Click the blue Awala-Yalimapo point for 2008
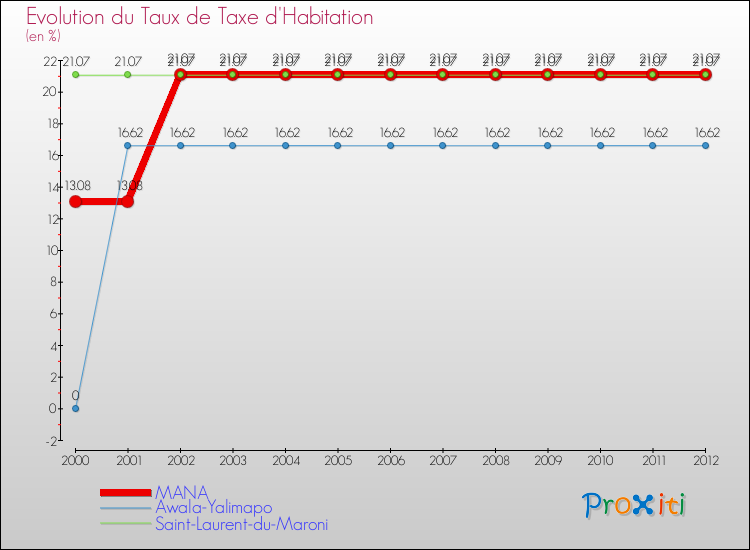Viewport: 750px width, 550px height. 496,145
